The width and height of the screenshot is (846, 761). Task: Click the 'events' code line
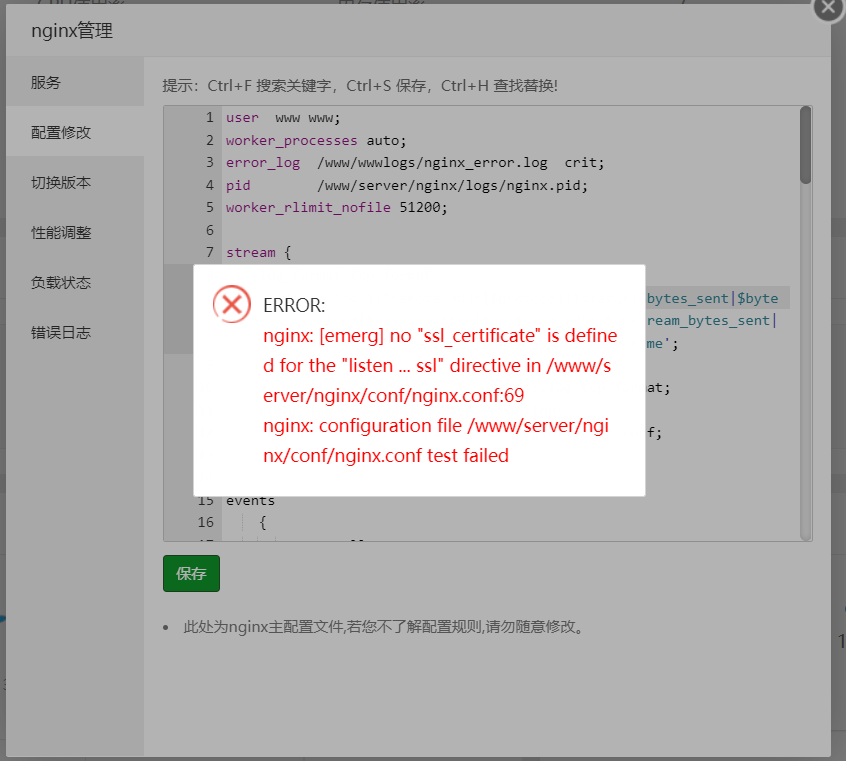coord(250,501)
